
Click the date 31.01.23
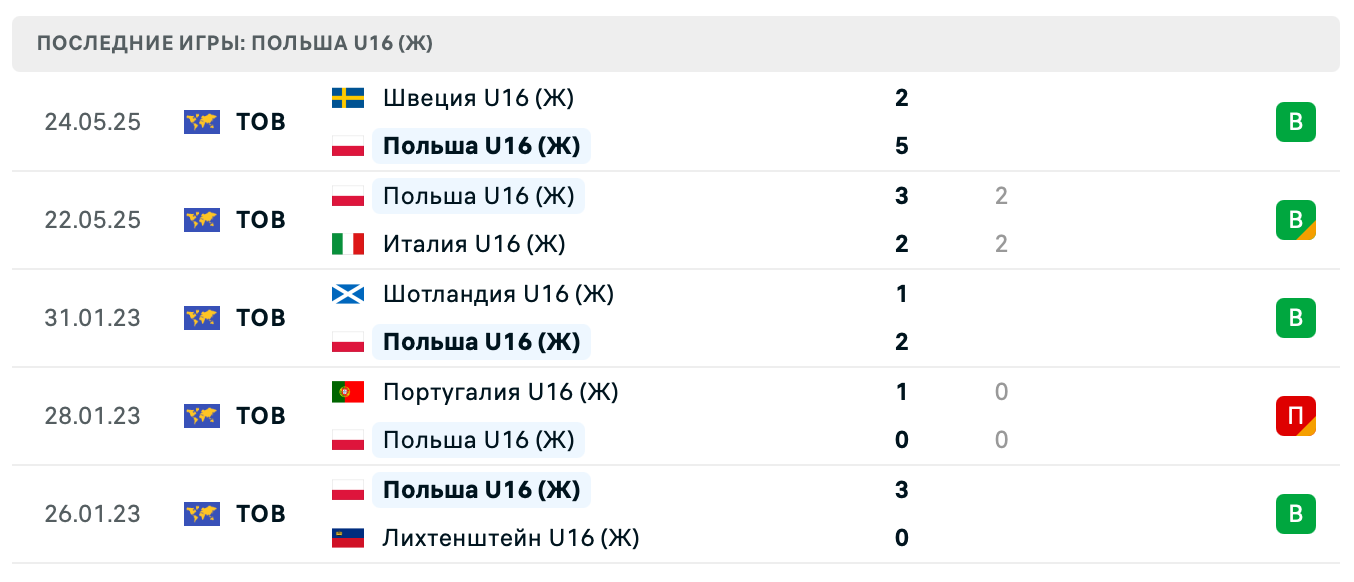coord(93,318)
